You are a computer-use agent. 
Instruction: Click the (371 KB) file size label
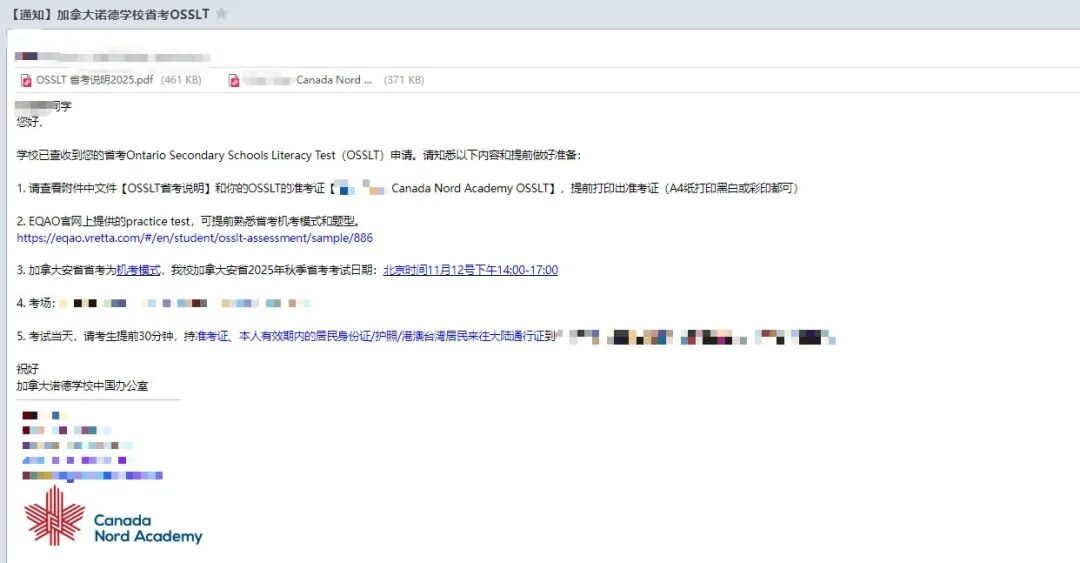click(x=404, y=80)
